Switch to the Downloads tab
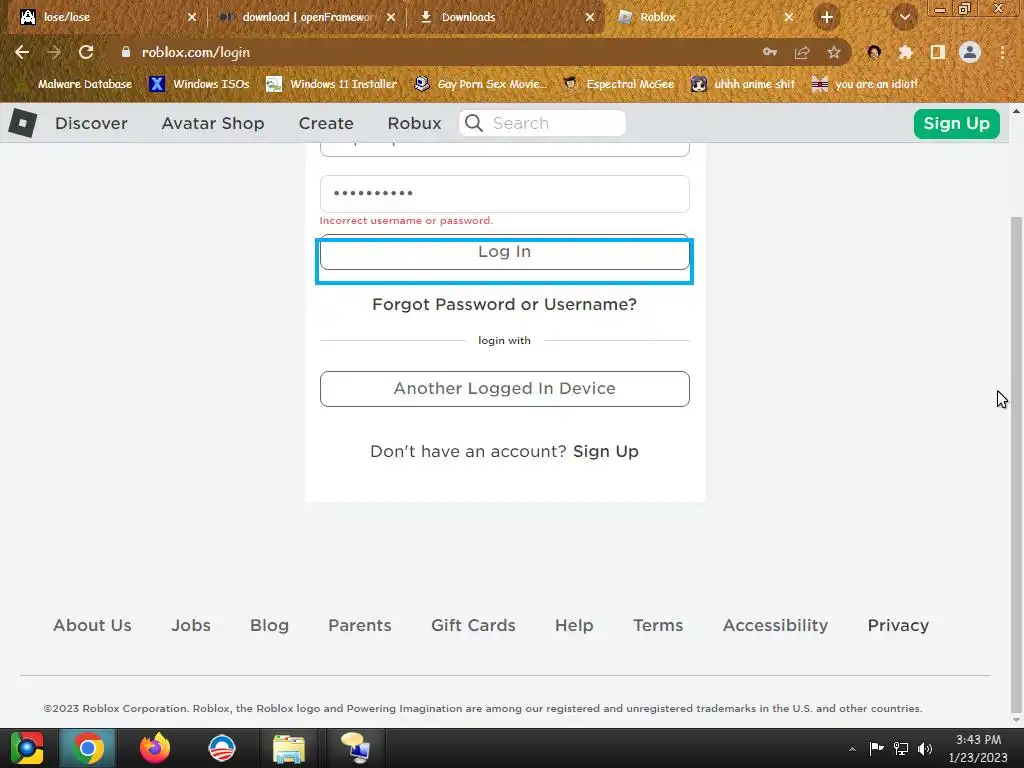The width and height of the screenshot is (1024, 768). pos(506,18)
